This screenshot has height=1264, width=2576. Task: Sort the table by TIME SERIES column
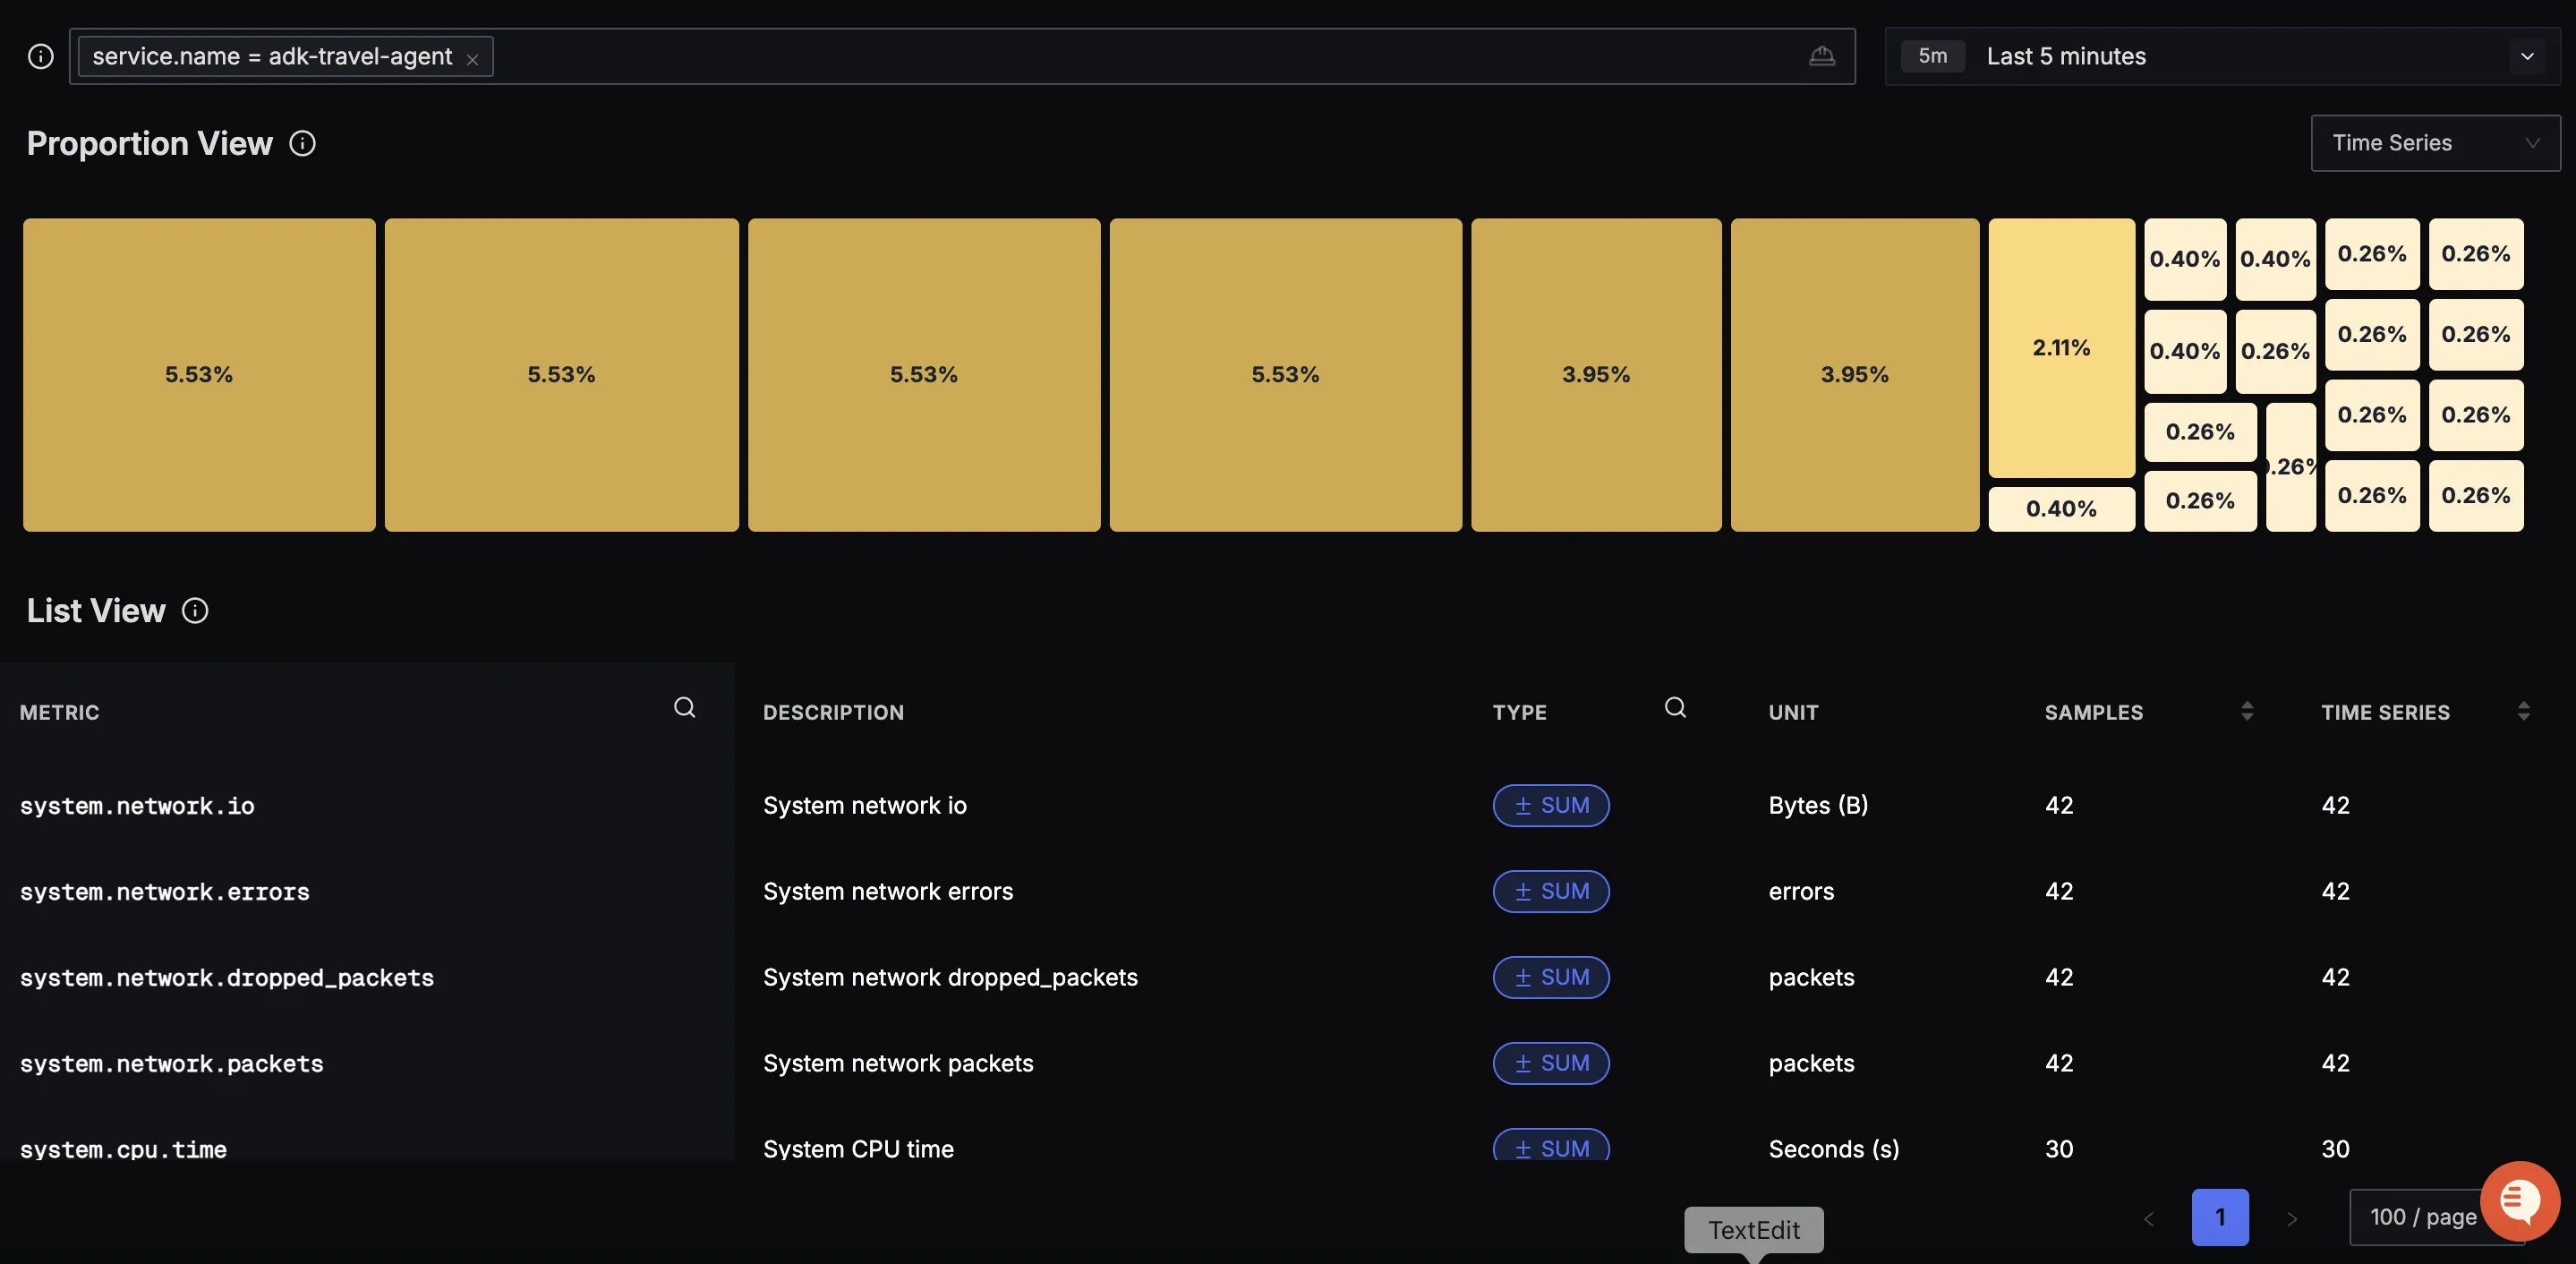tap(2523, 711)
